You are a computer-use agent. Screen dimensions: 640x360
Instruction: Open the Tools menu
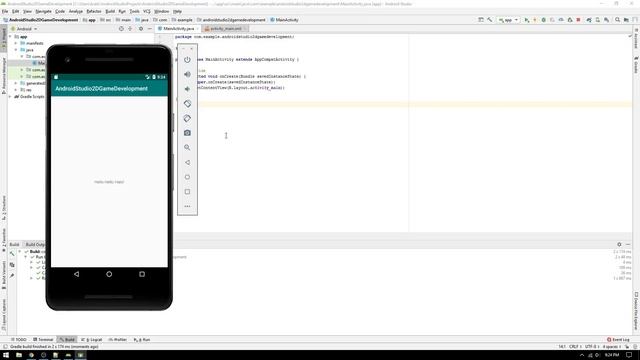coord(135,11)
